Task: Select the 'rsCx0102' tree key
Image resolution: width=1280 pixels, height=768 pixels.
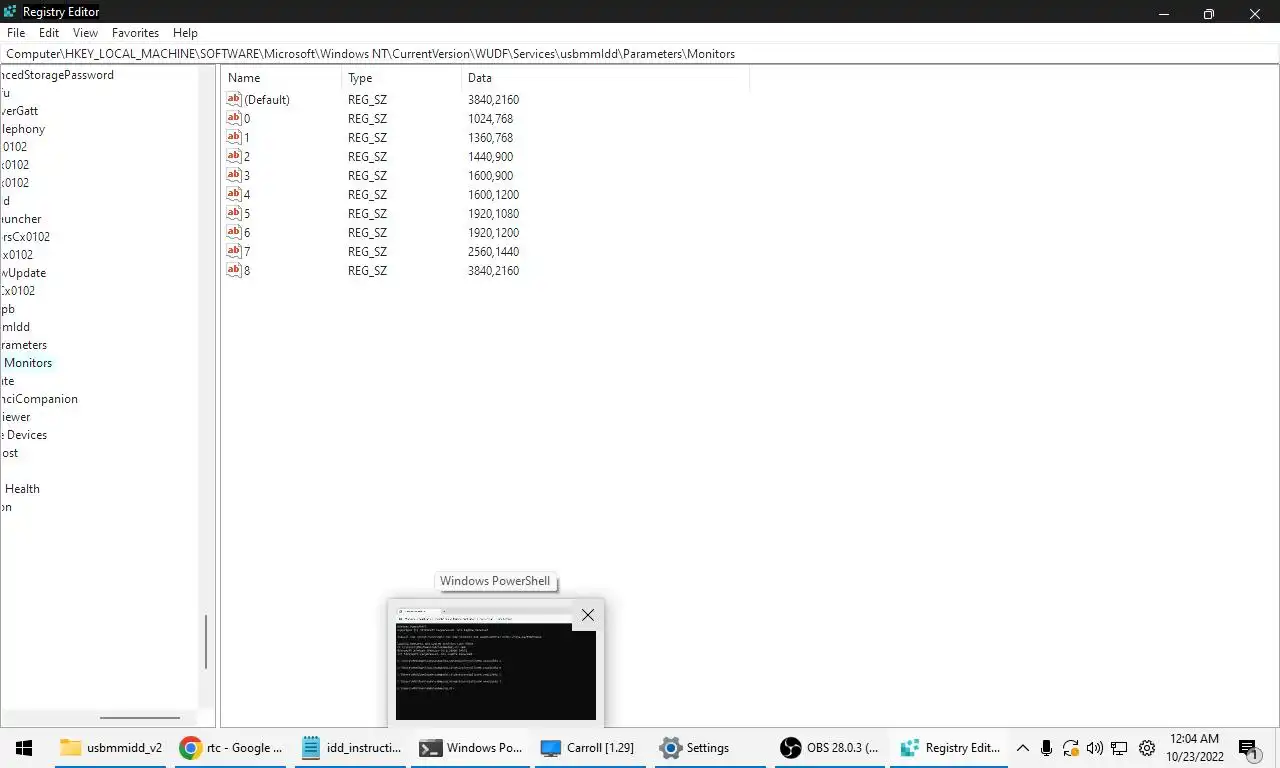Action: 25,237
